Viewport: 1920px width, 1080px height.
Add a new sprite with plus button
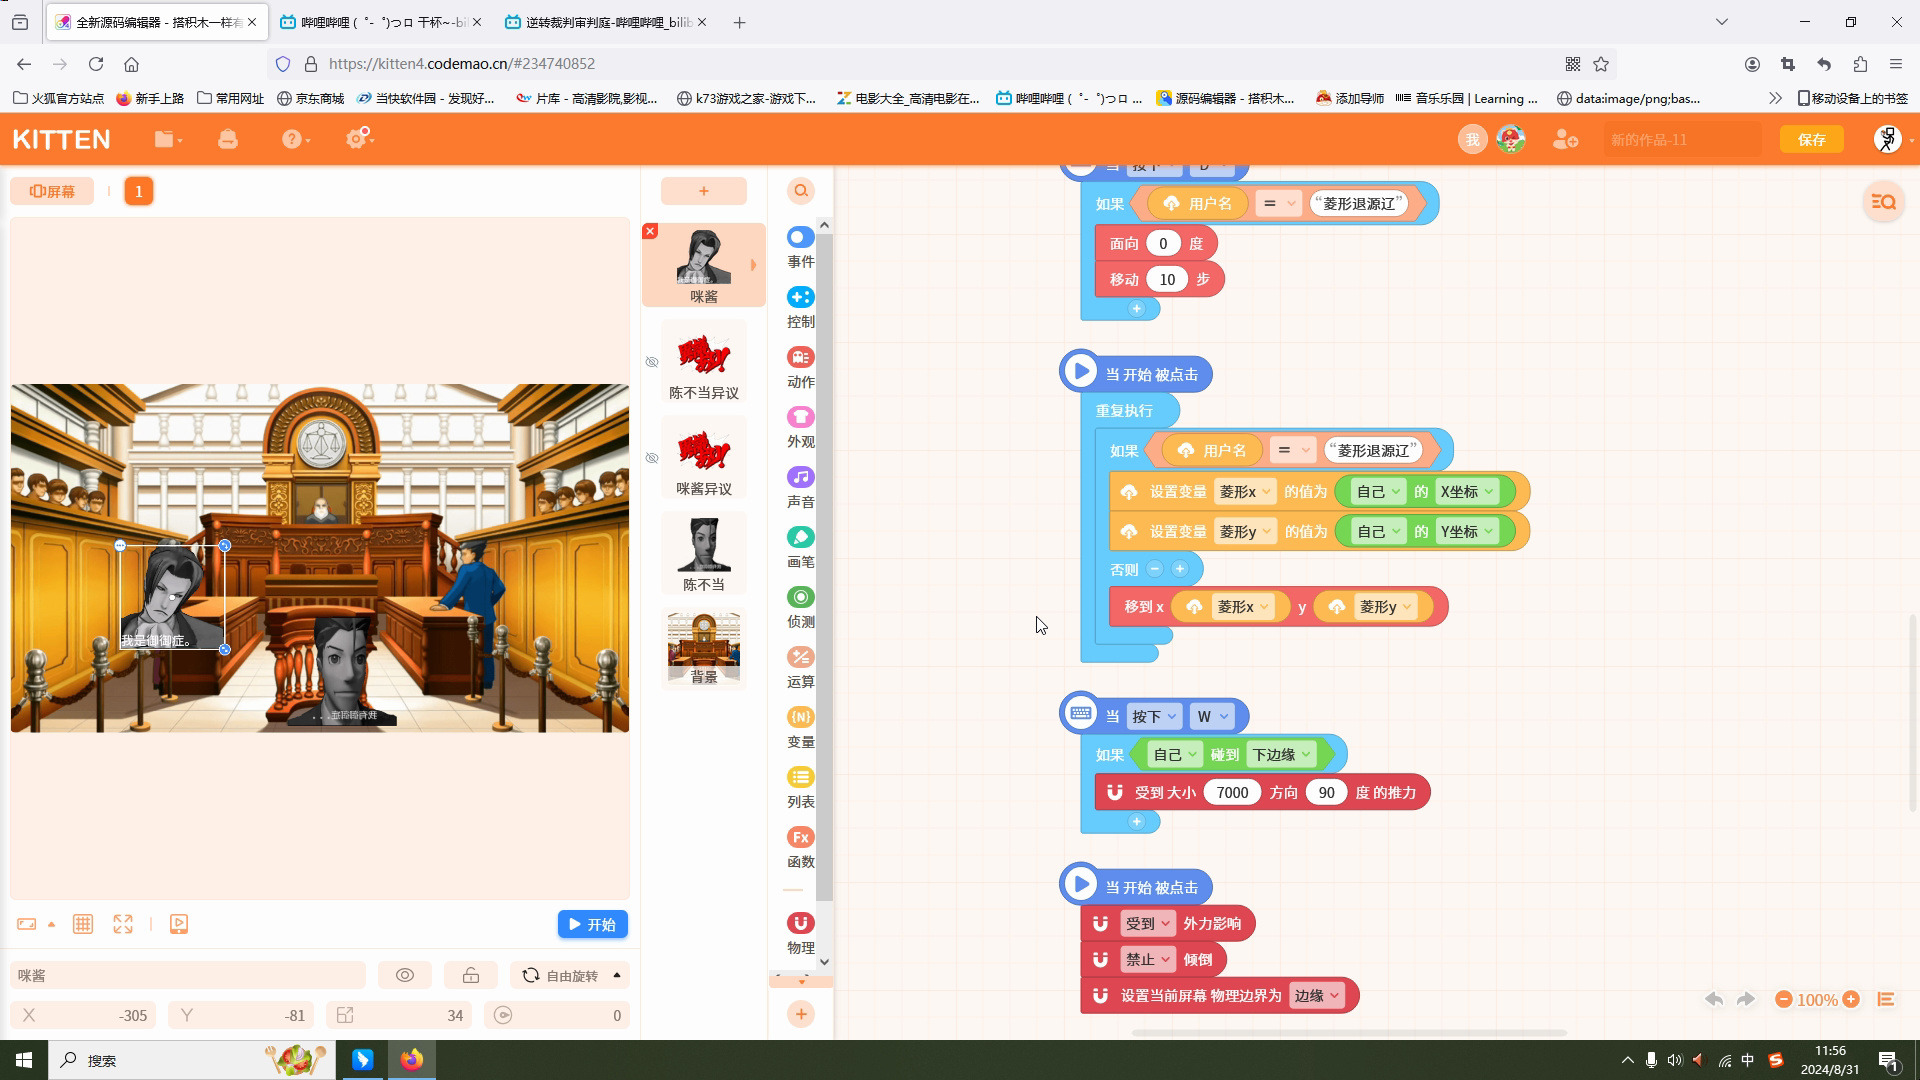(x=703, y=190)
